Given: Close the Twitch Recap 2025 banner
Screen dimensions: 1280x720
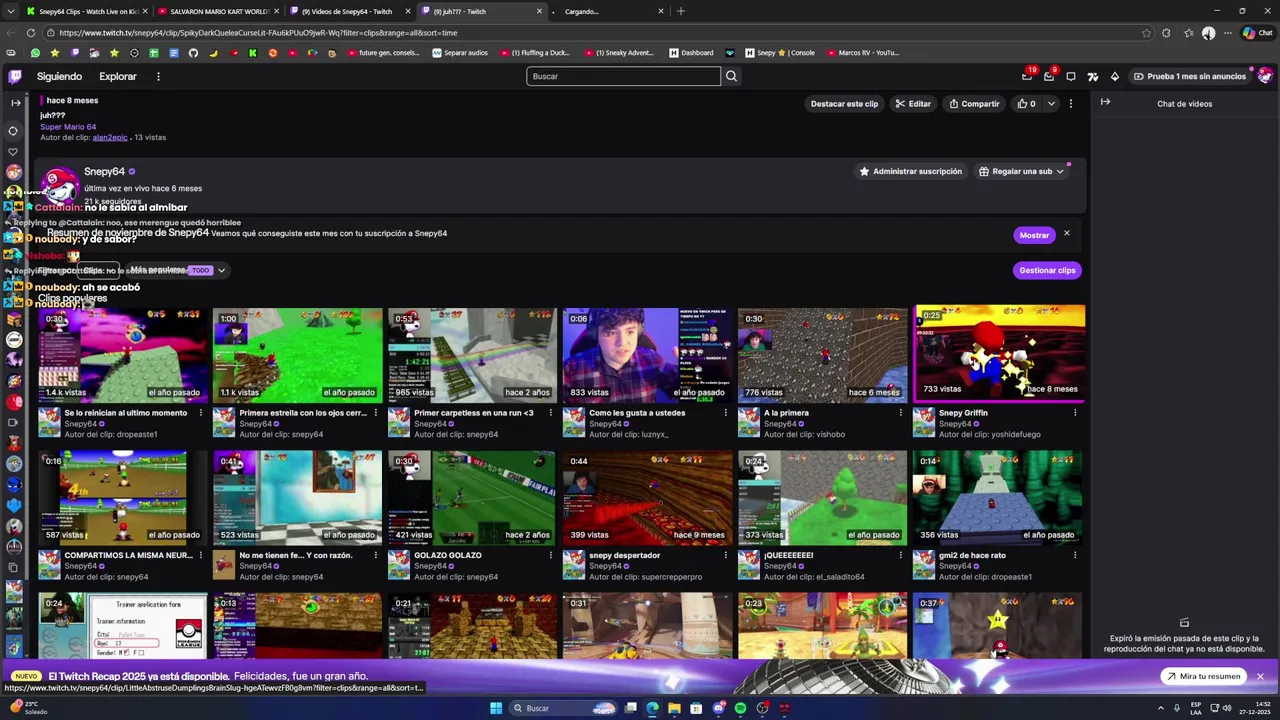Looking at the screenshot, I should click(x=1260, y=677).
